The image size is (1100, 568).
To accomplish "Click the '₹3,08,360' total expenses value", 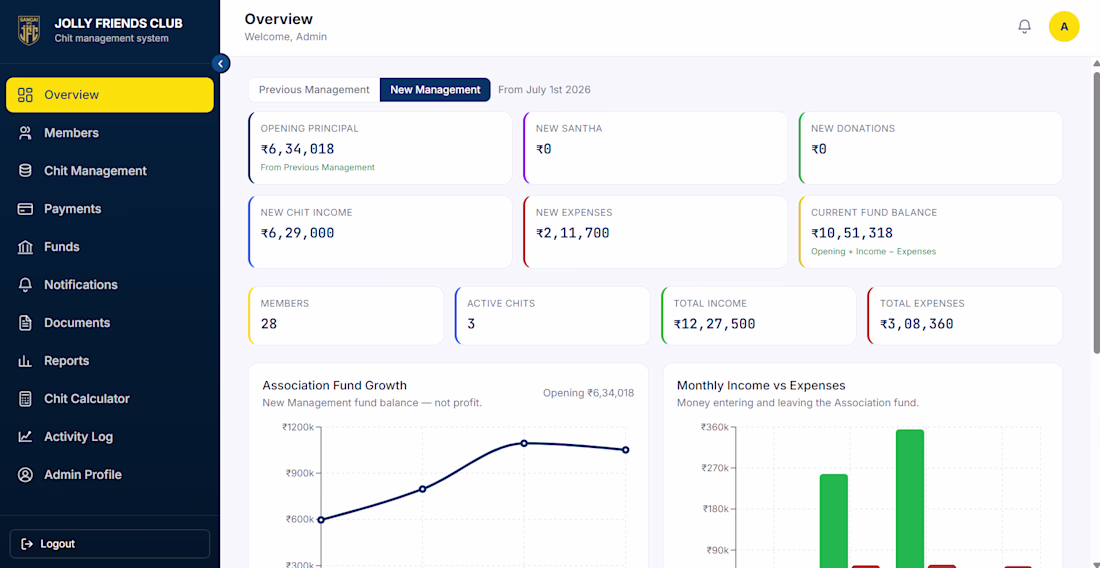I will pyautogui.click(x=917, y=324).
